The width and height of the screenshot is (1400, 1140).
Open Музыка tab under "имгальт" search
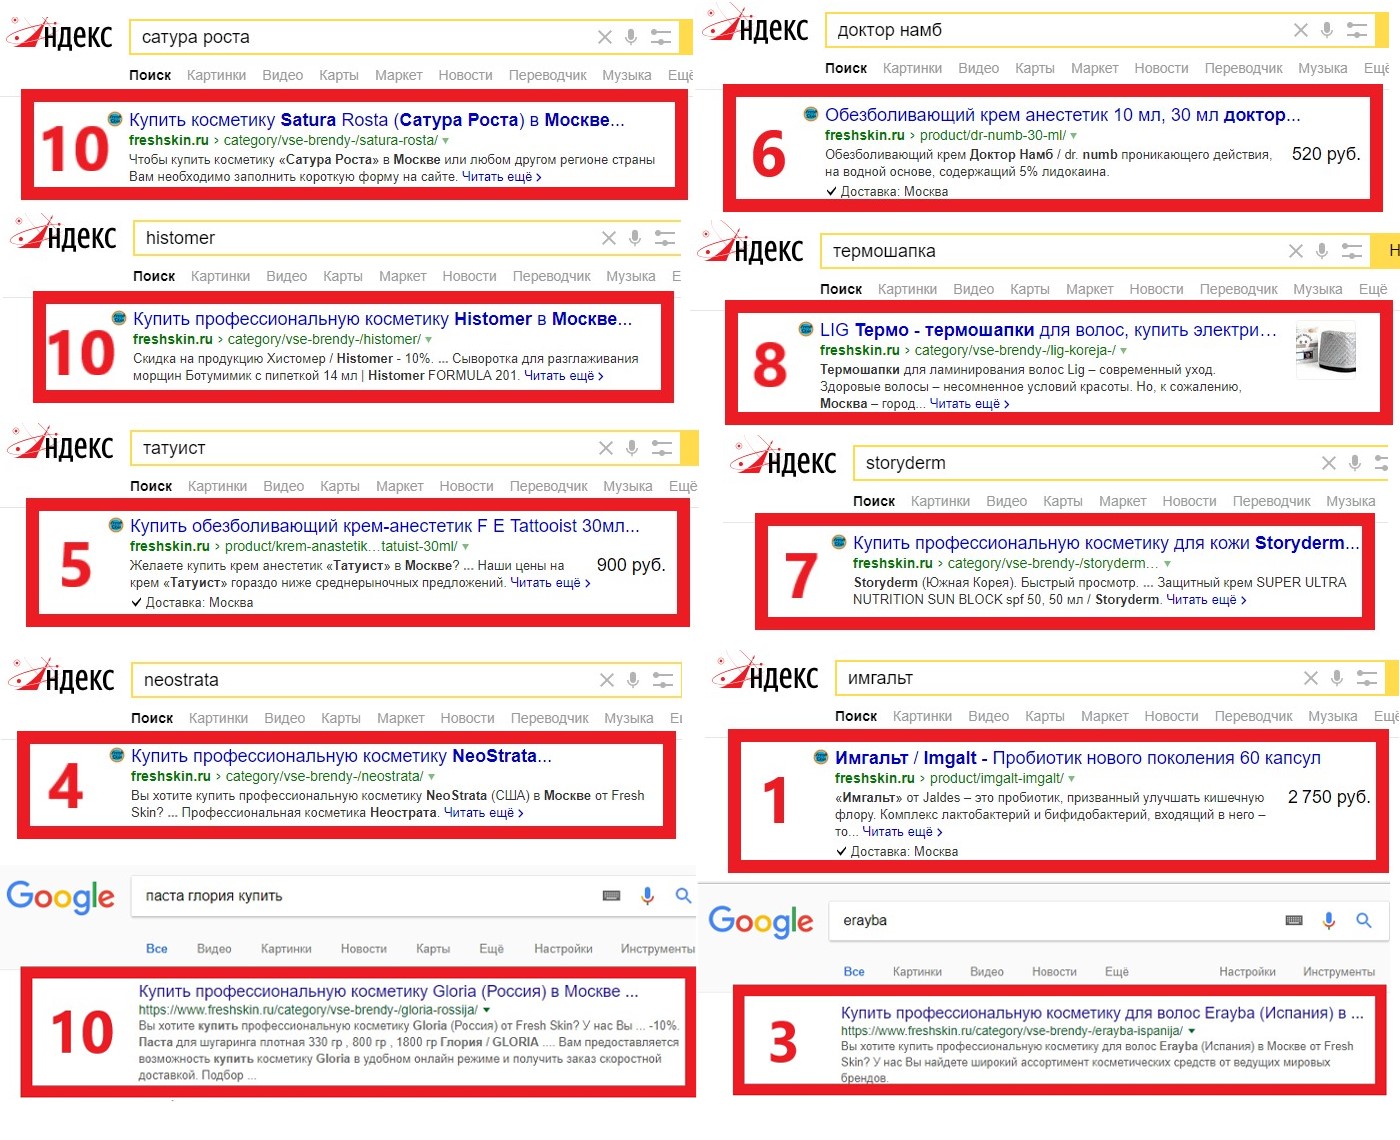(x=1333, y=716)
